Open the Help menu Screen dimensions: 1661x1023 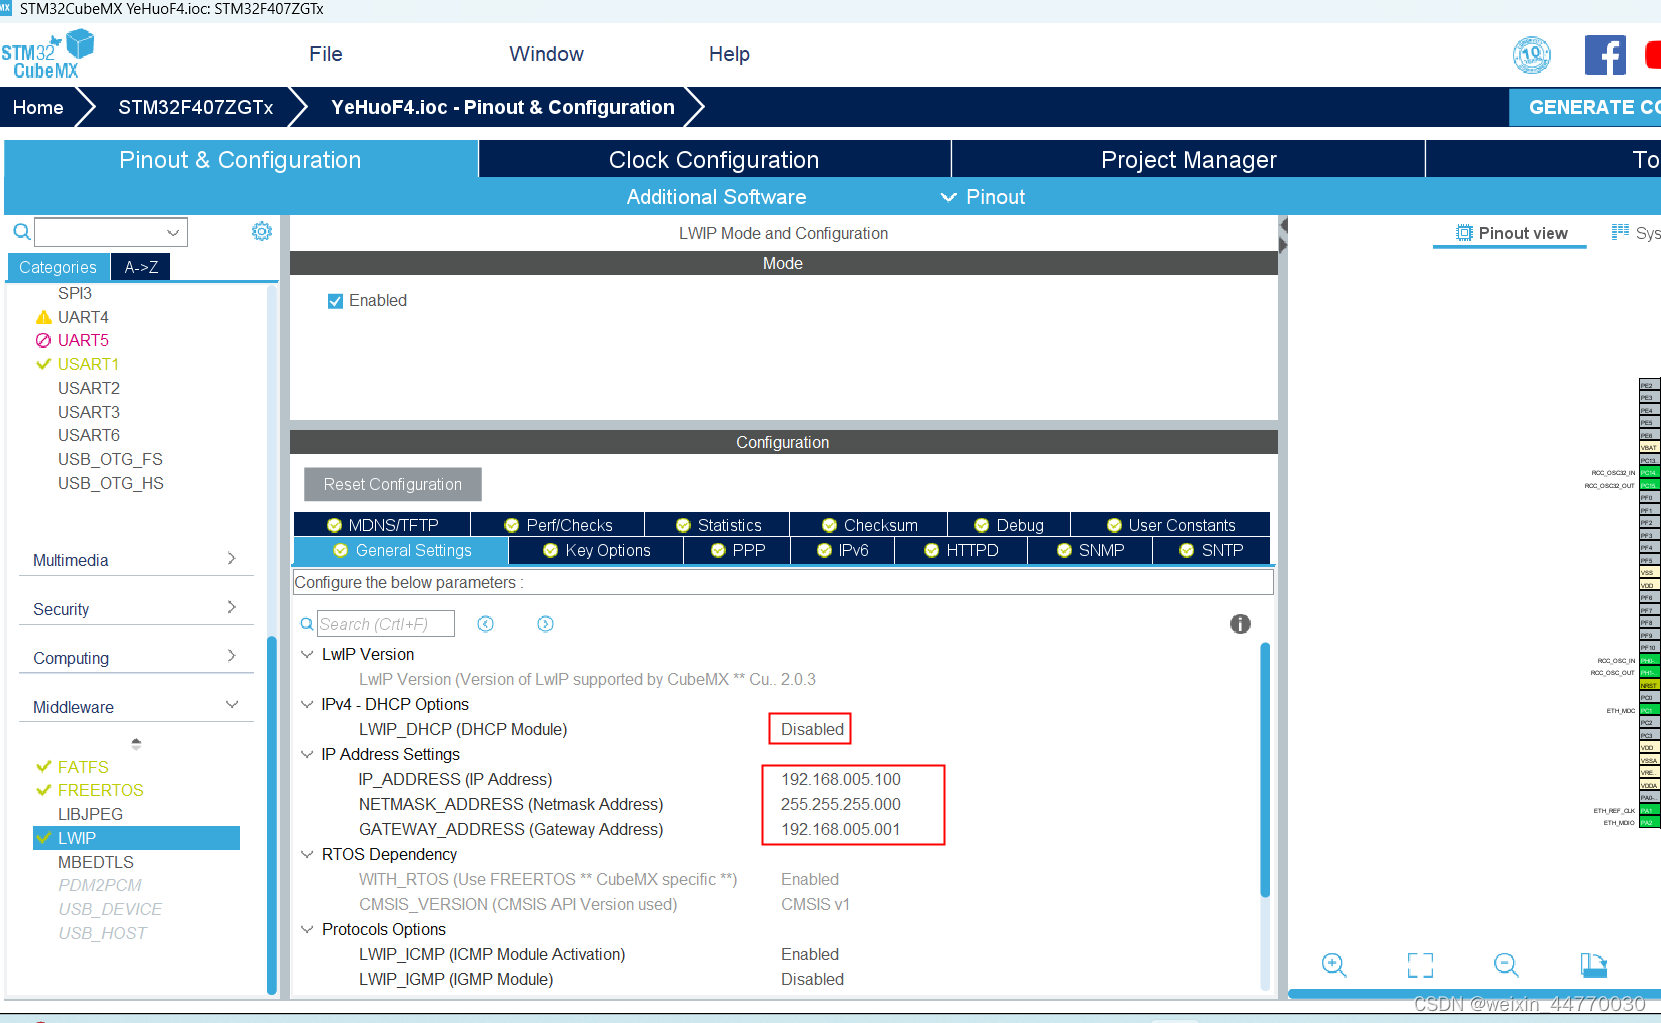click(x=729, y=54)
